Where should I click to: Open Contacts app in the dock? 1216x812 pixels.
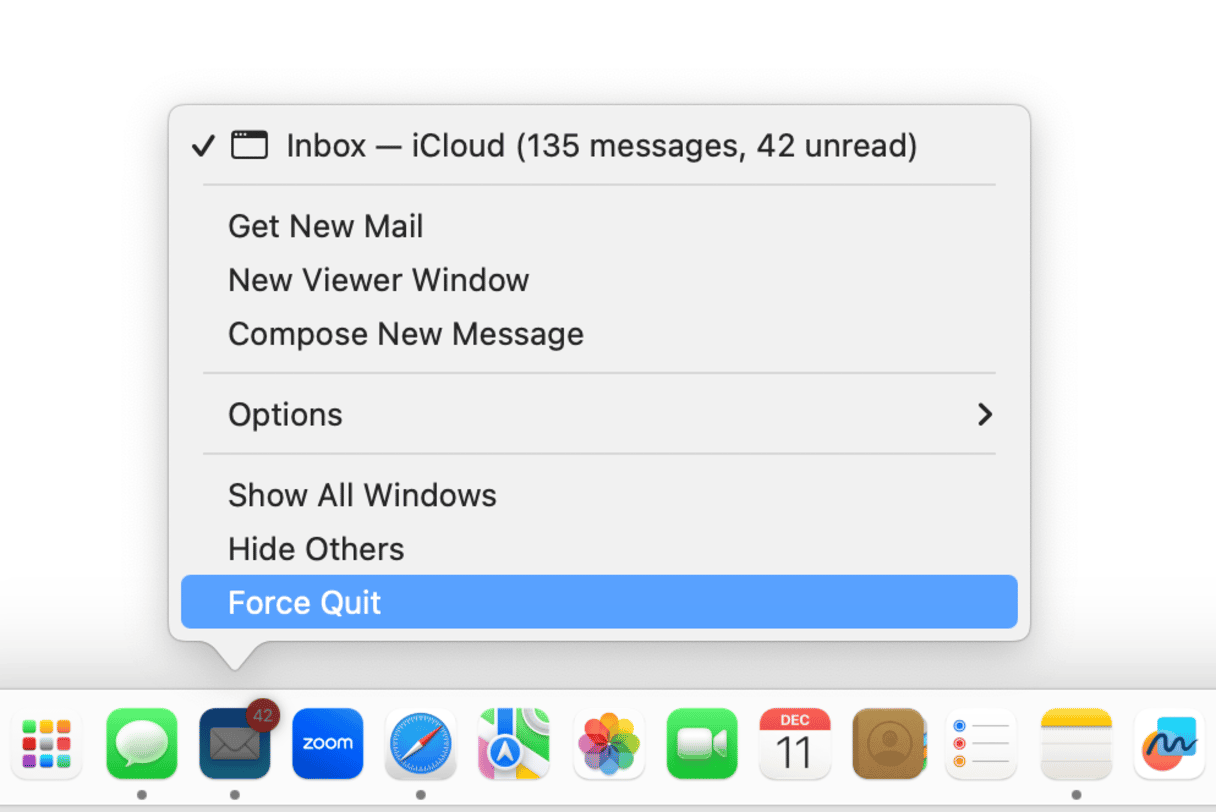click(889, 744)
